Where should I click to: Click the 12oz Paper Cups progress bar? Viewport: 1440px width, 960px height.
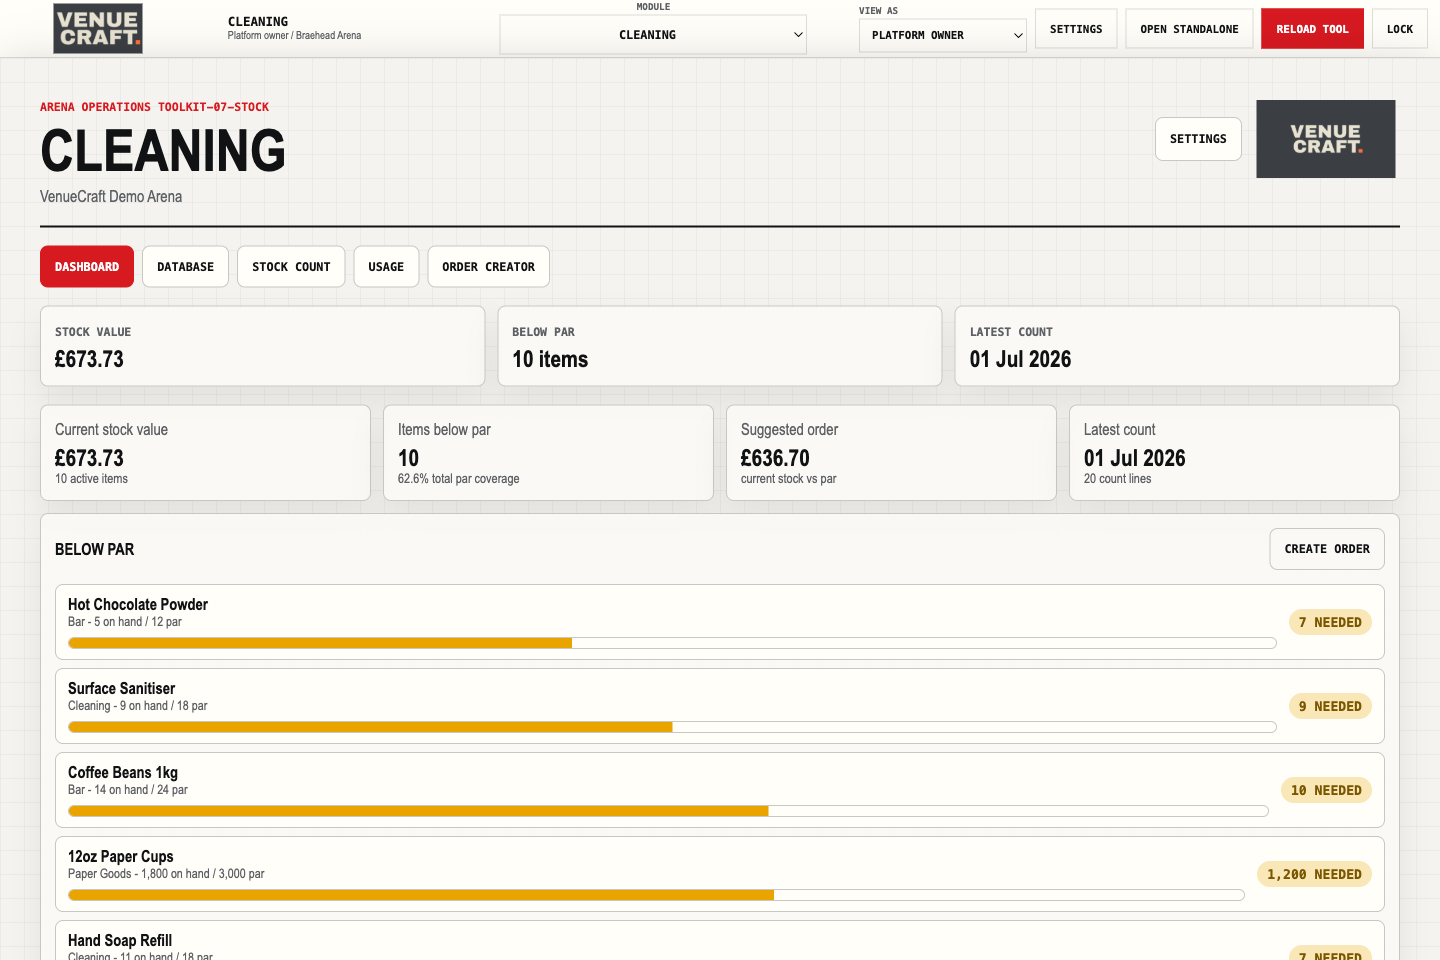tap(656, 895)
